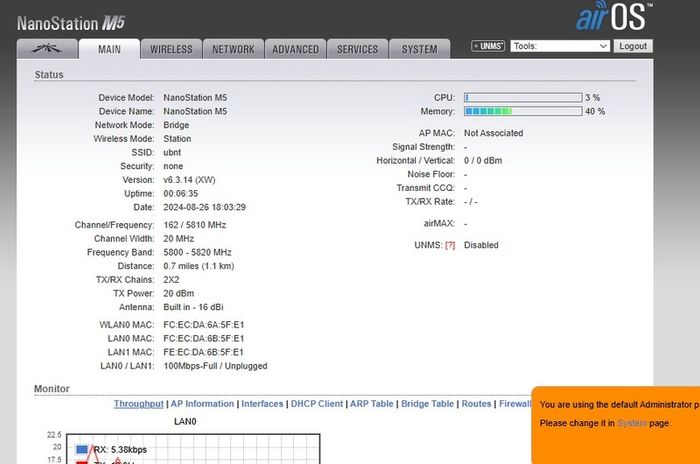Click the Monitor section heading
The width and height of the screenshot is (700, 464).
click(52, 389)
